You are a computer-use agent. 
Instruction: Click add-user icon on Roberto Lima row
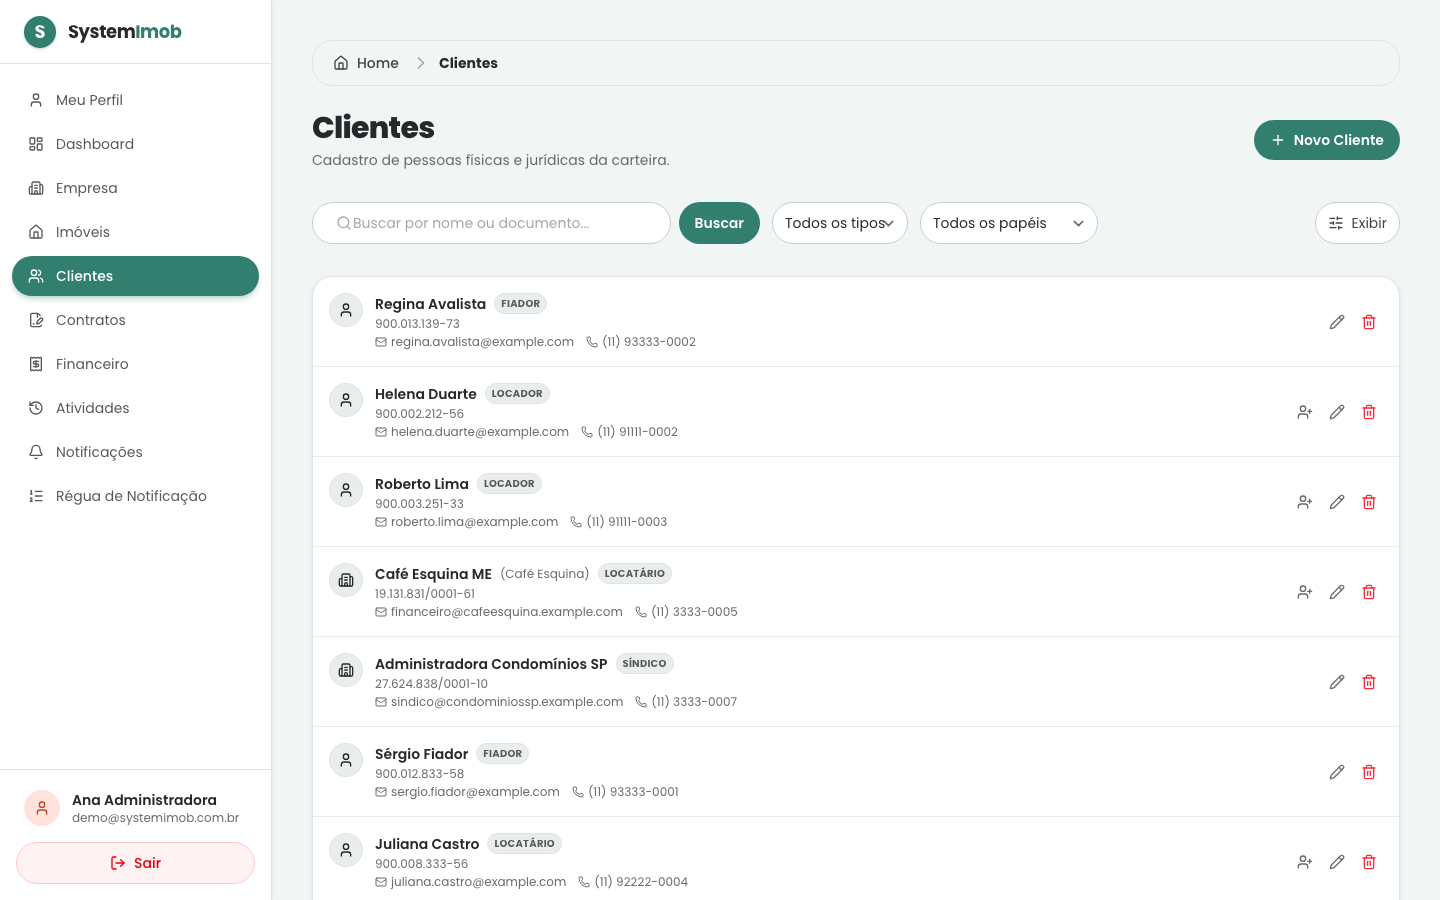(x=1305, y=502)
